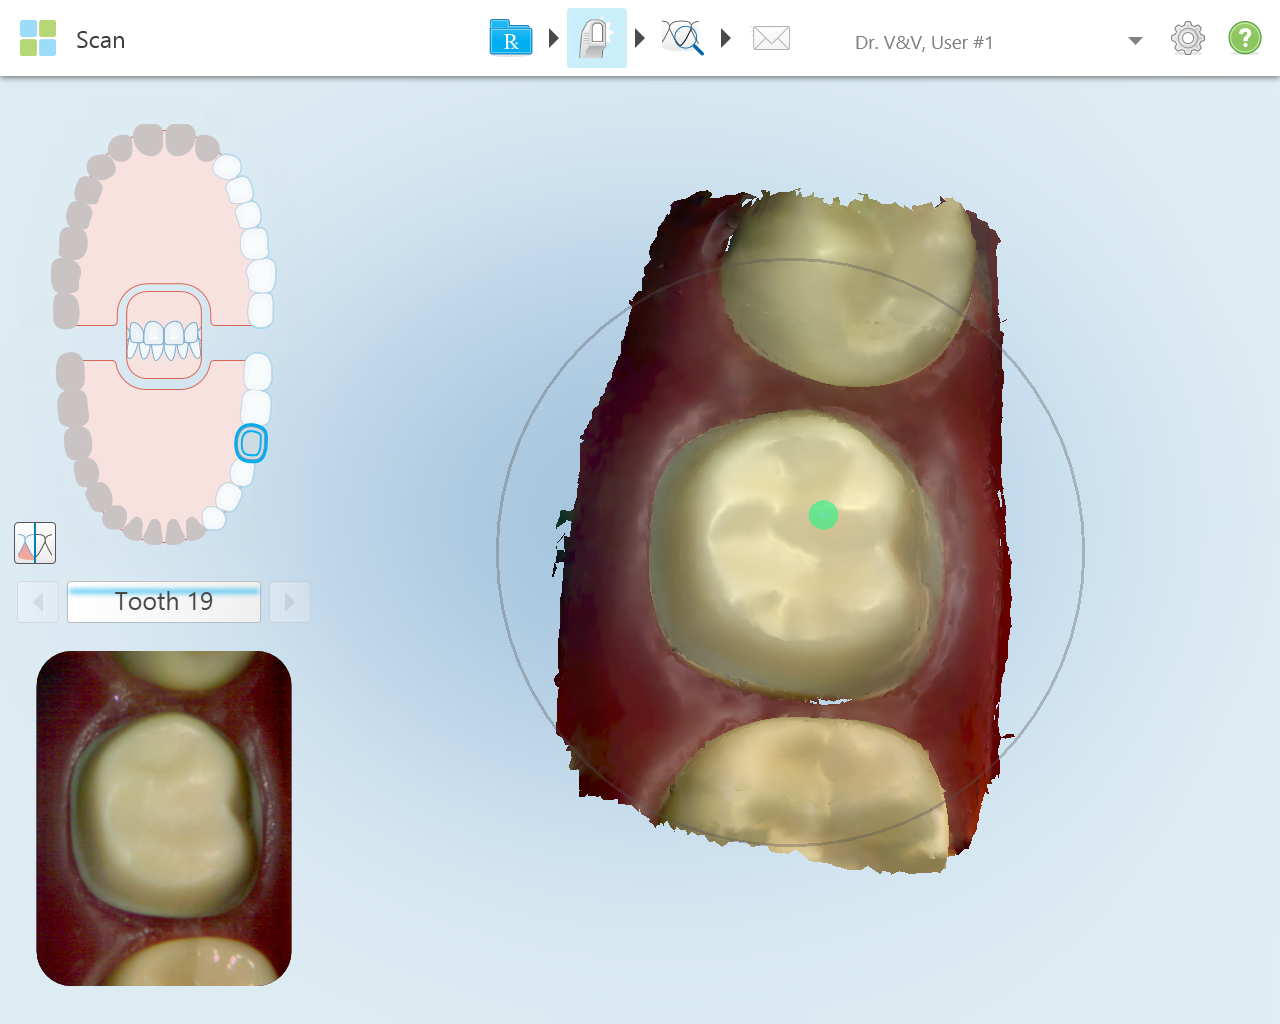Image resolution: width=1280 pixels, height=1024 pixels.
Task: Expand the user dropdown arrow
Action: [x=1135, y=41]
